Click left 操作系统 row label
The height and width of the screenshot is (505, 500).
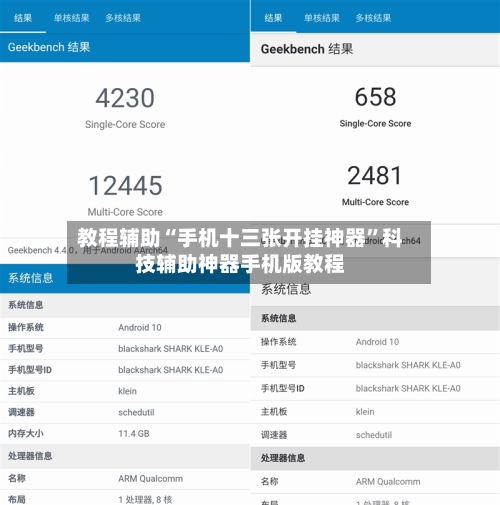click(26, 327)
